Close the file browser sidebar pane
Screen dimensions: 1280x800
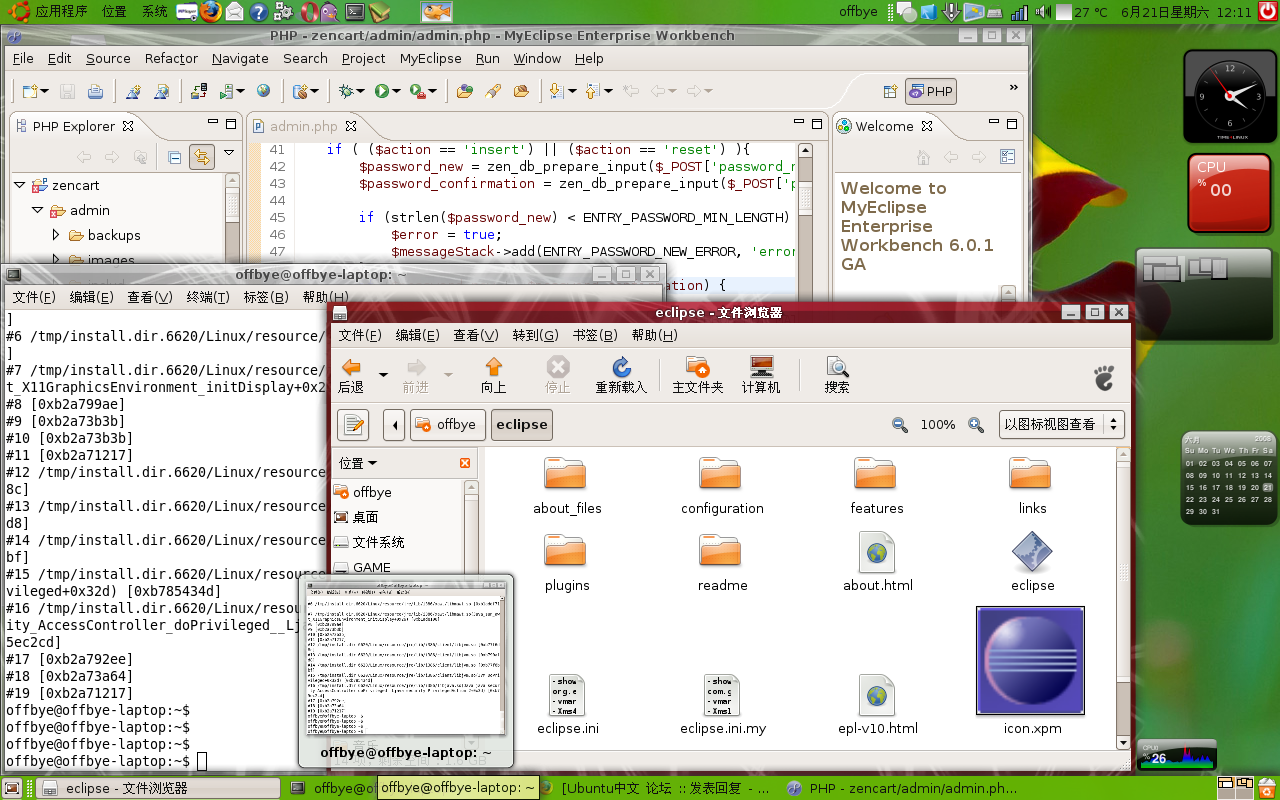465,463
